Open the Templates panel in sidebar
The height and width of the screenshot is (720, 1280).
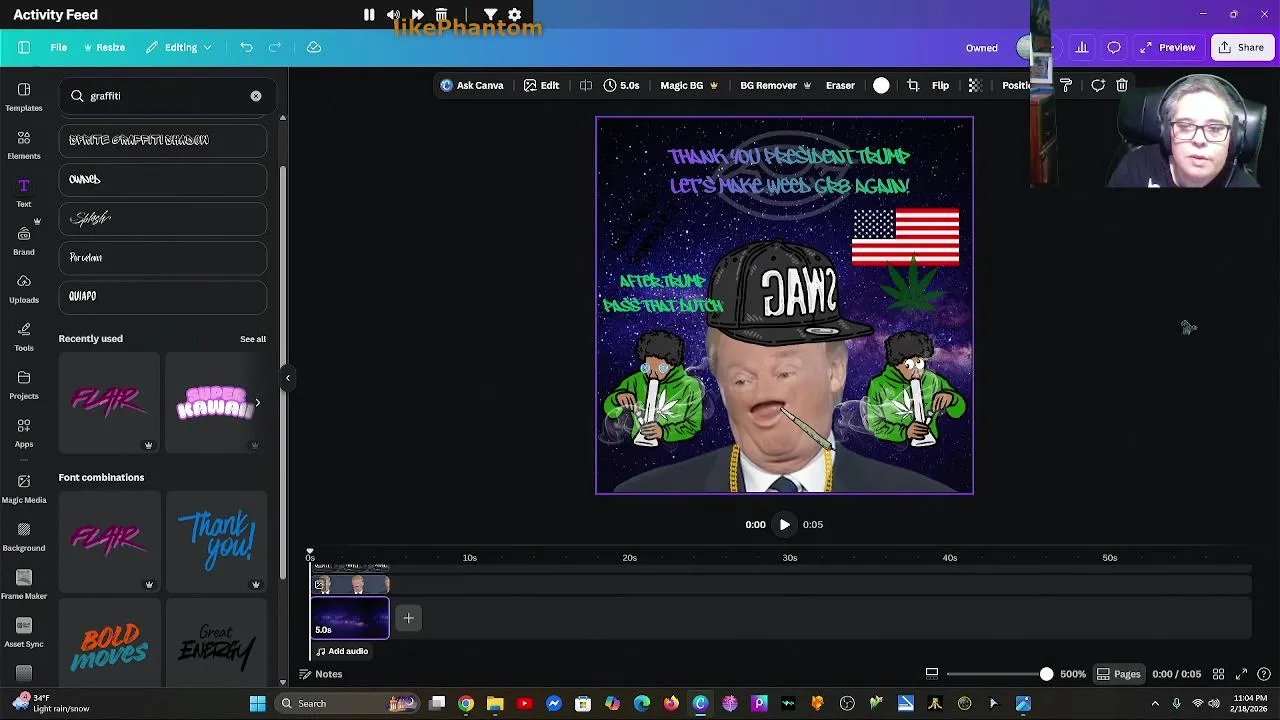24,96
